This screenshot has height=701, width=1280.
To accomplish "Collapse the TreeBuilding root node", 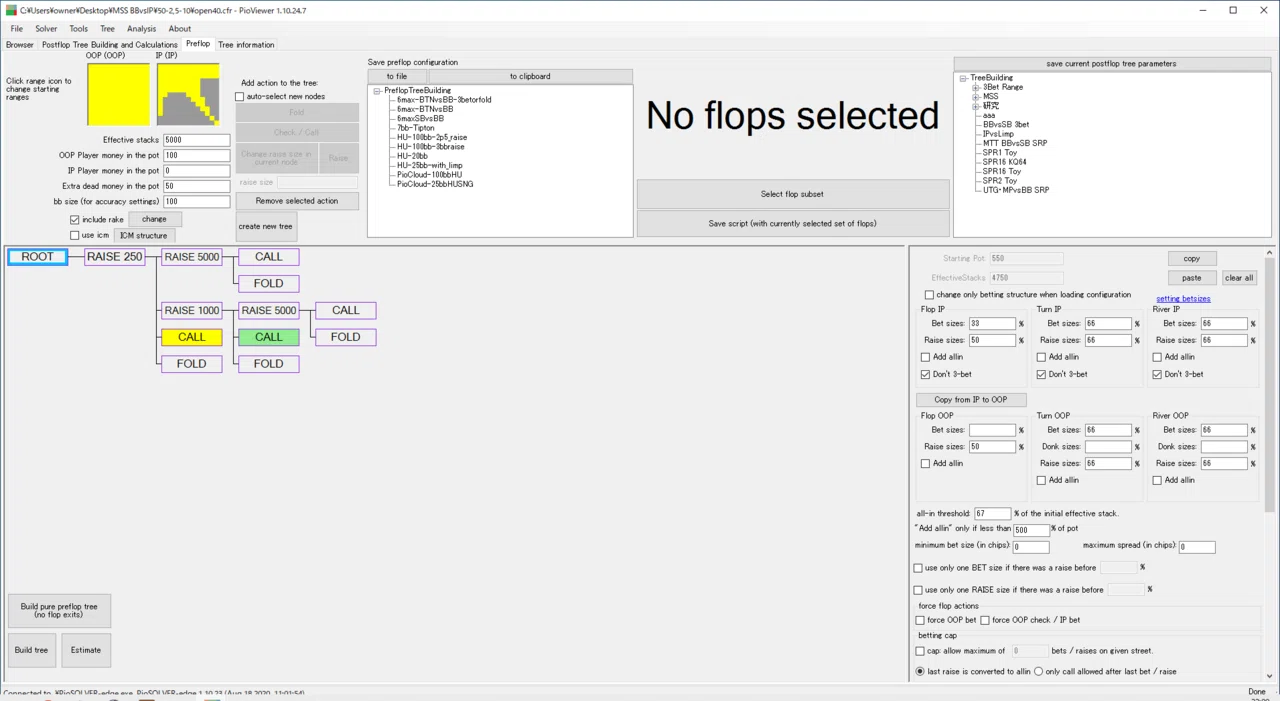I will click(964, 78).
